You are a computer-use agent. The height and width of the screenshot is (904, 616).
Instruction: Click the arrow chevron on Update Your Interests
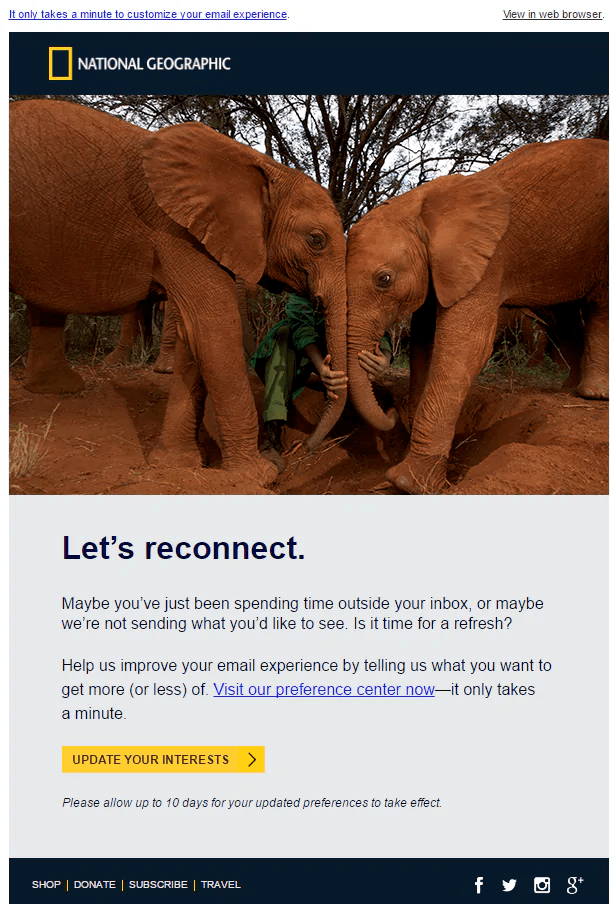252,759
